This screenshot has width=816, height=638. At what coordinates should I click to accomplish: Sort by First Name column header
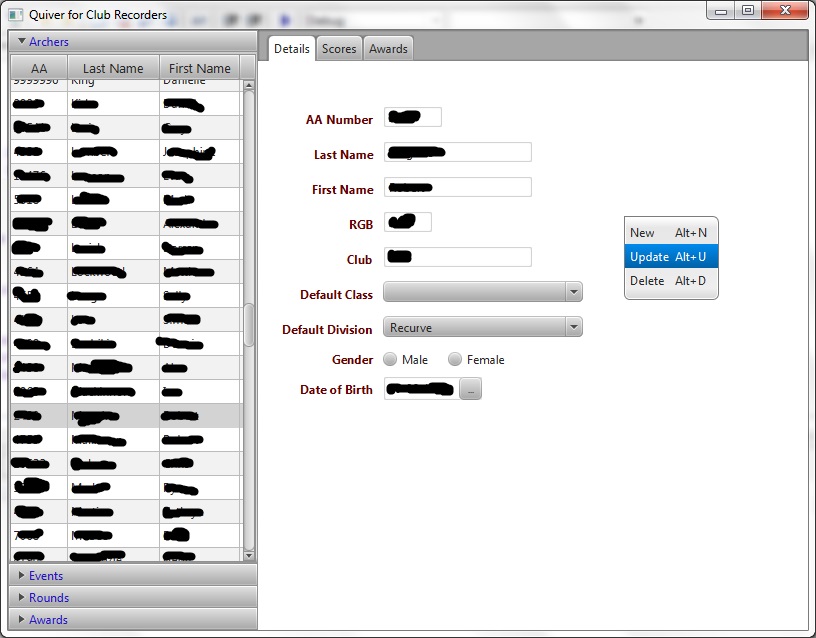[x=199, y=68]
